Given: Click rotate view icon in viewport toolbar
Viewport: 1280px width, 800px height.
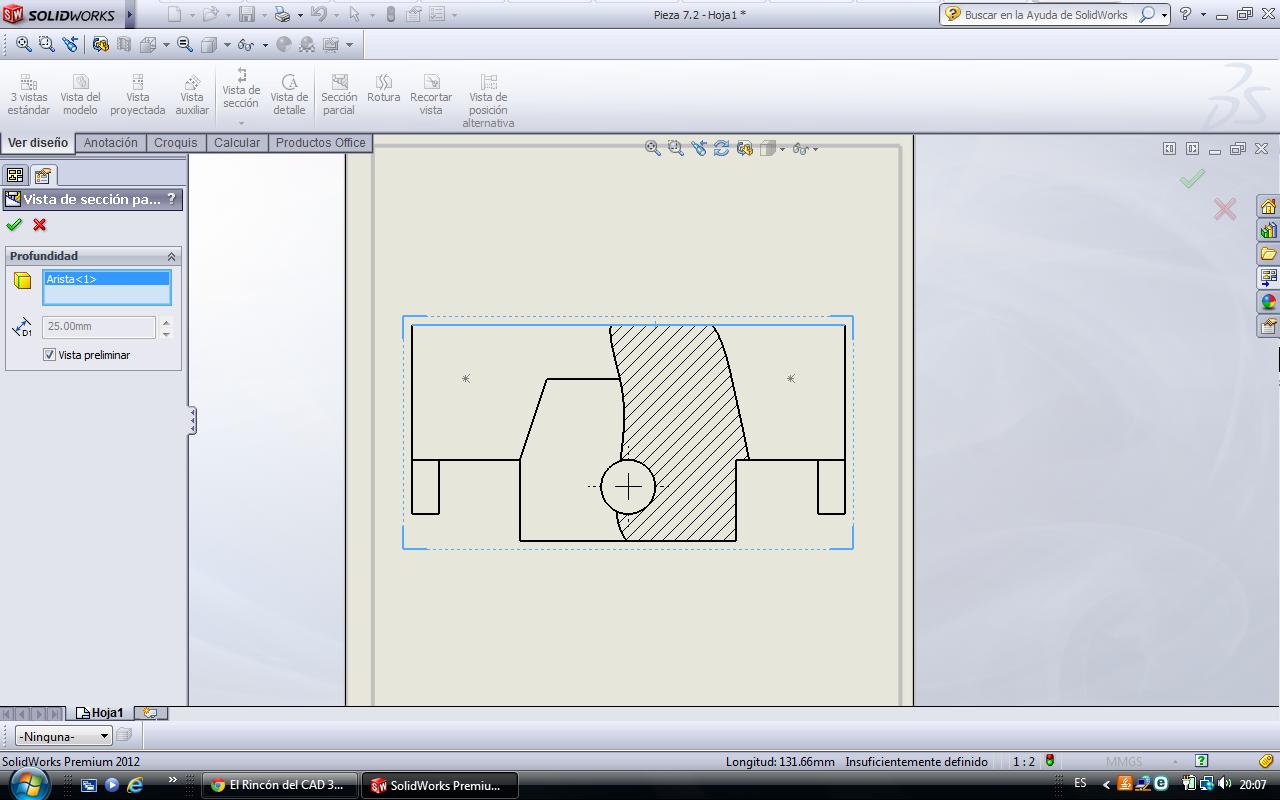Looking at the screenshot, I should 721,148.
